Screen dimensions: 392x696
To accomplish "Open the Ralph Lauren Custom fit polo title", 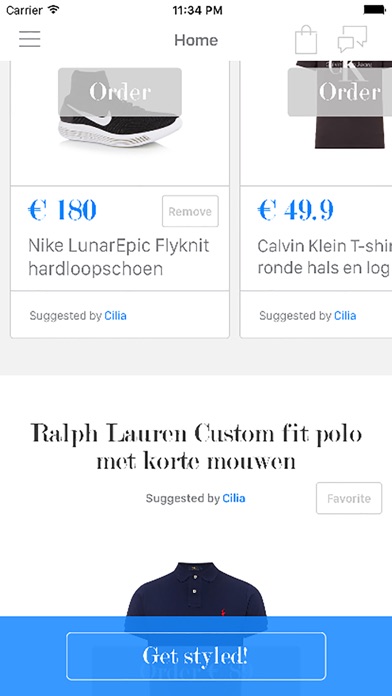I will (x=196, y=447).
